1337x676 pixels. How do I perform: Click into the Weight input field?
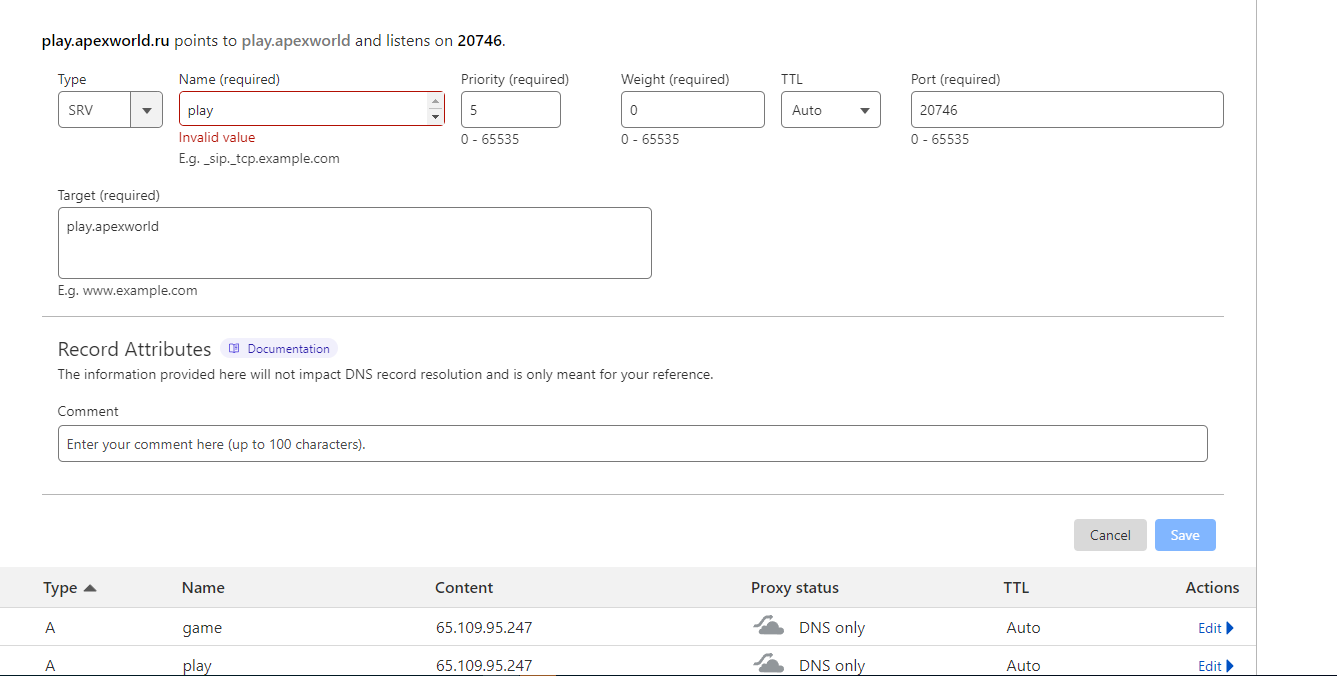coord(692,110)
